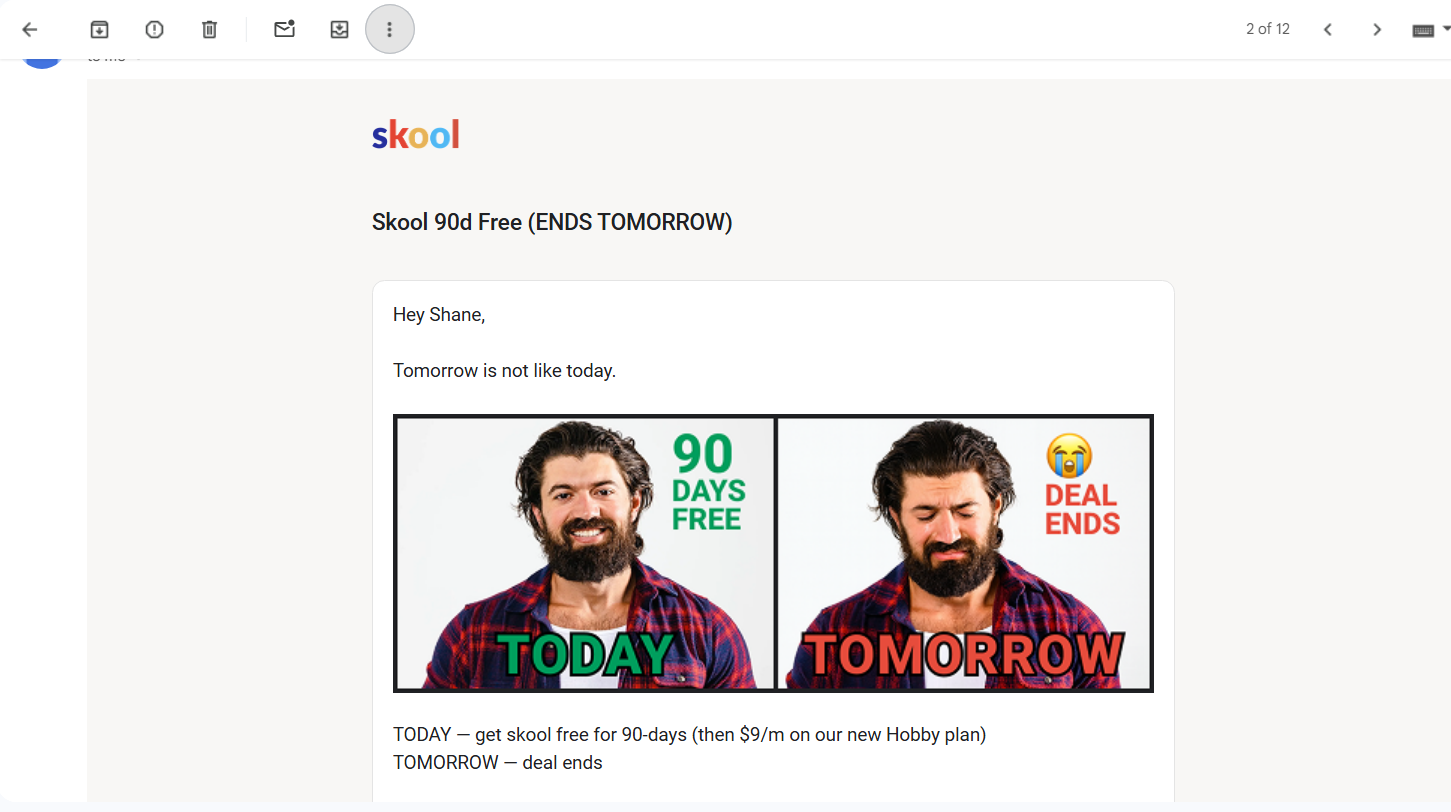Click the "Skool 90d Free (ENDS TOMORROW)" heading
The width and height of the screenshot is (1451, 812).
click(552, 222)
